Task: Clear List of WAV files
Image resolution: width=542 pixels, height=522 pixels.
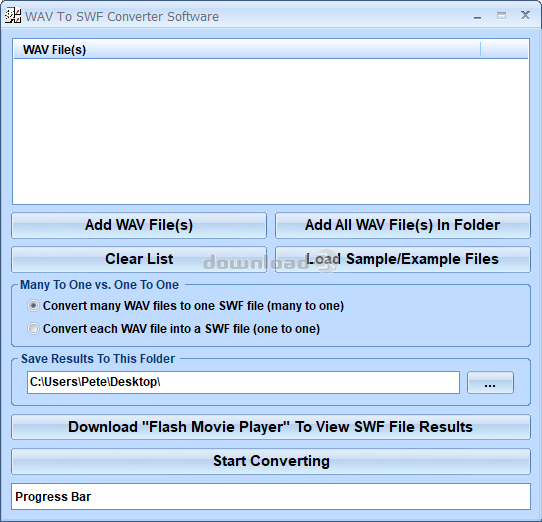Action: (x=139, y=259)
